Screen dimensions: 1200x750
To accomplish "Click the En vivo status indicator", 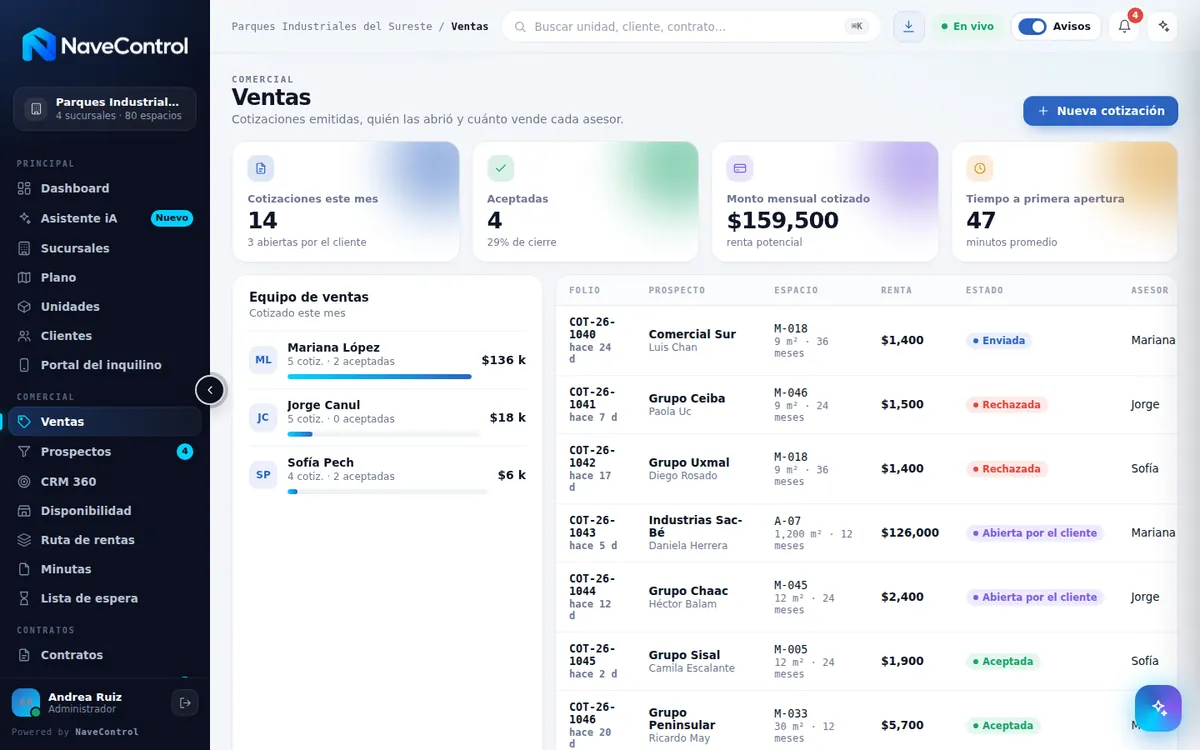I will (x=967, y=26).
